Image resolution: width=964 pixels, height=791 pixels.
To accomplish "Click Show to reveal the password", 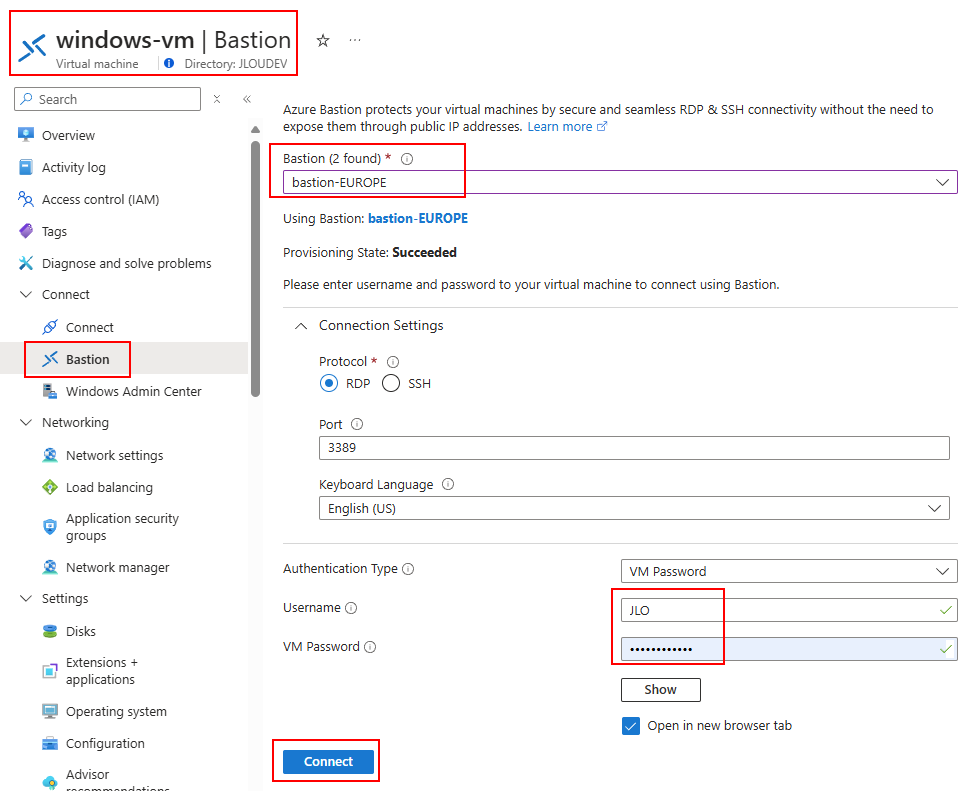I will click(660, 690).
